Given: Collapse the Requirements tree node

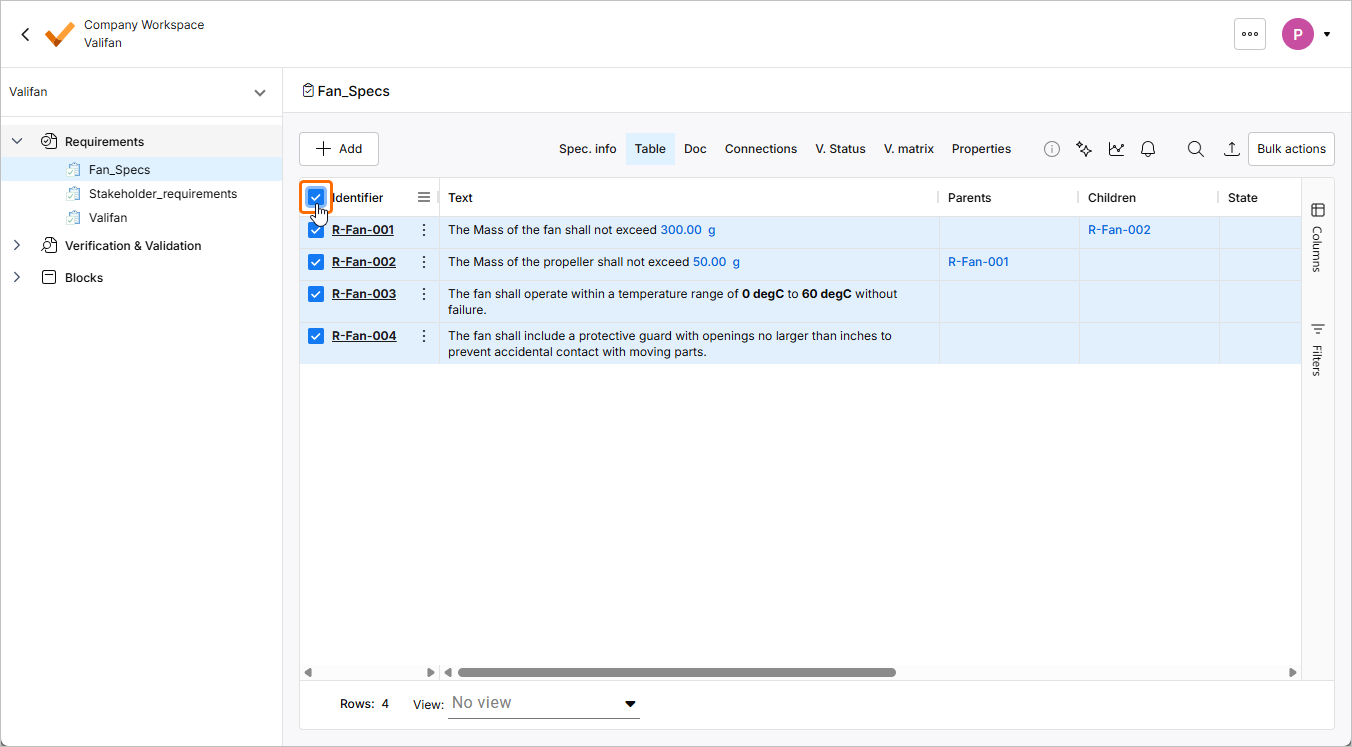Looking at the screenshot, I should pos(17,142).
